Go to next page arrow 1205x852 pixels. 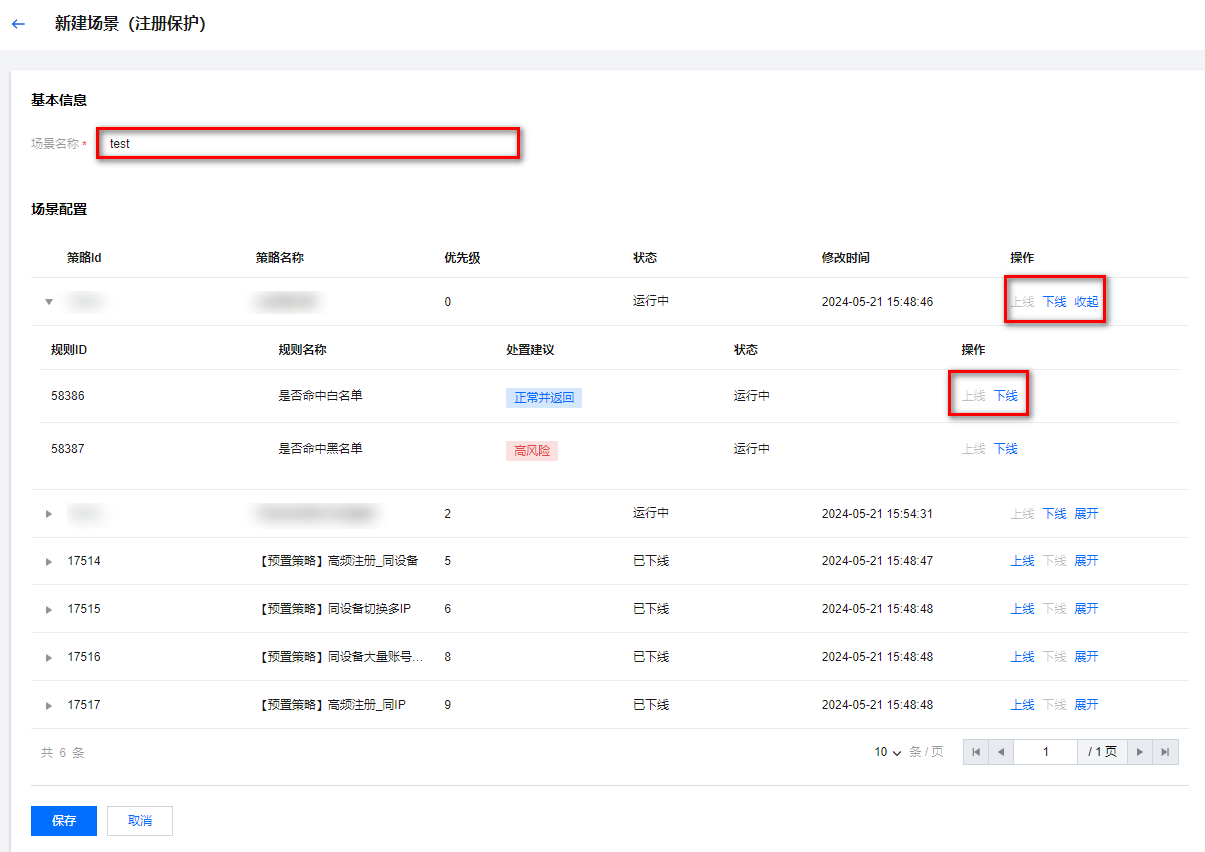tap(1140, 752)
